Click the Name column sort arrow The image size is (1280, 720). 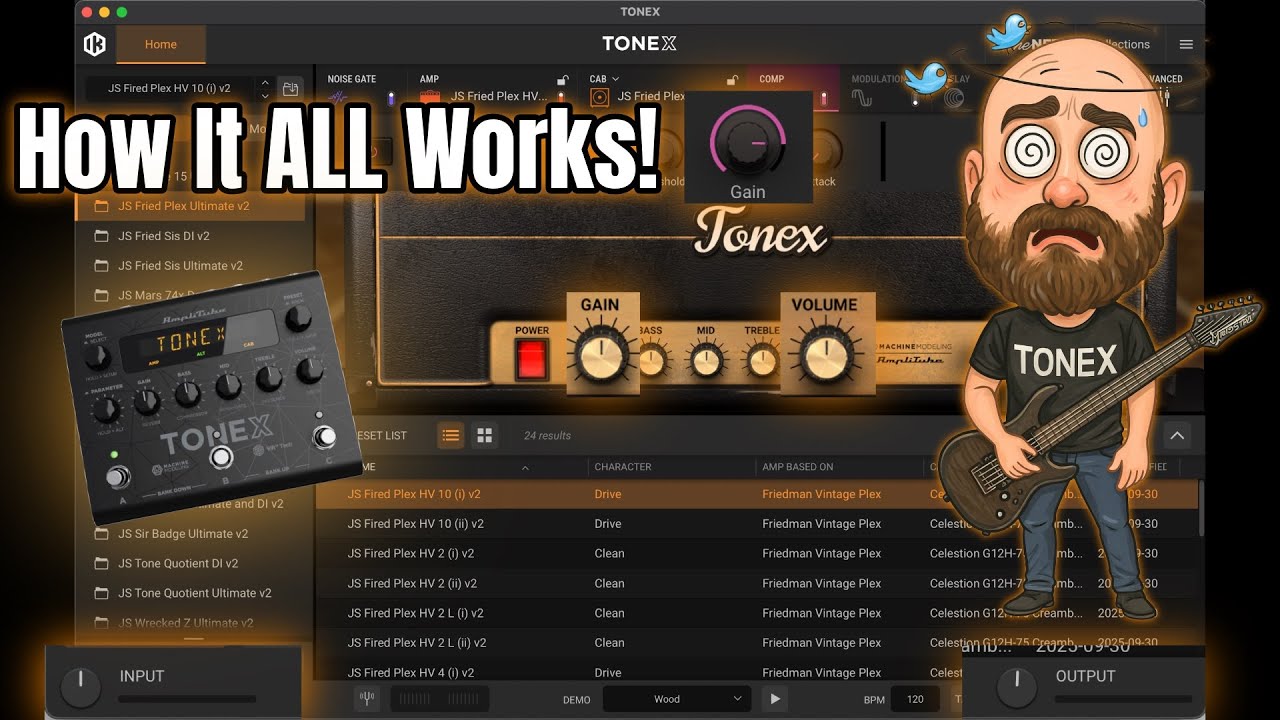click(525, 467)
